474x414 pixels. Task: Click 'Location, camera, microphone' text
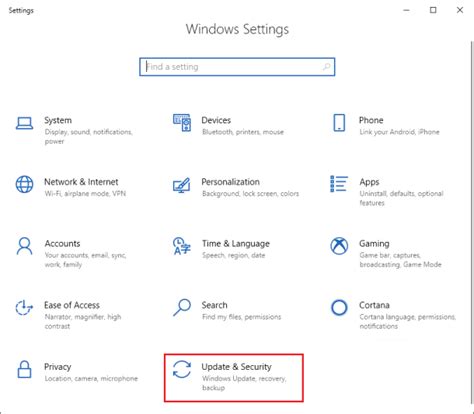(x=91, y=379)
